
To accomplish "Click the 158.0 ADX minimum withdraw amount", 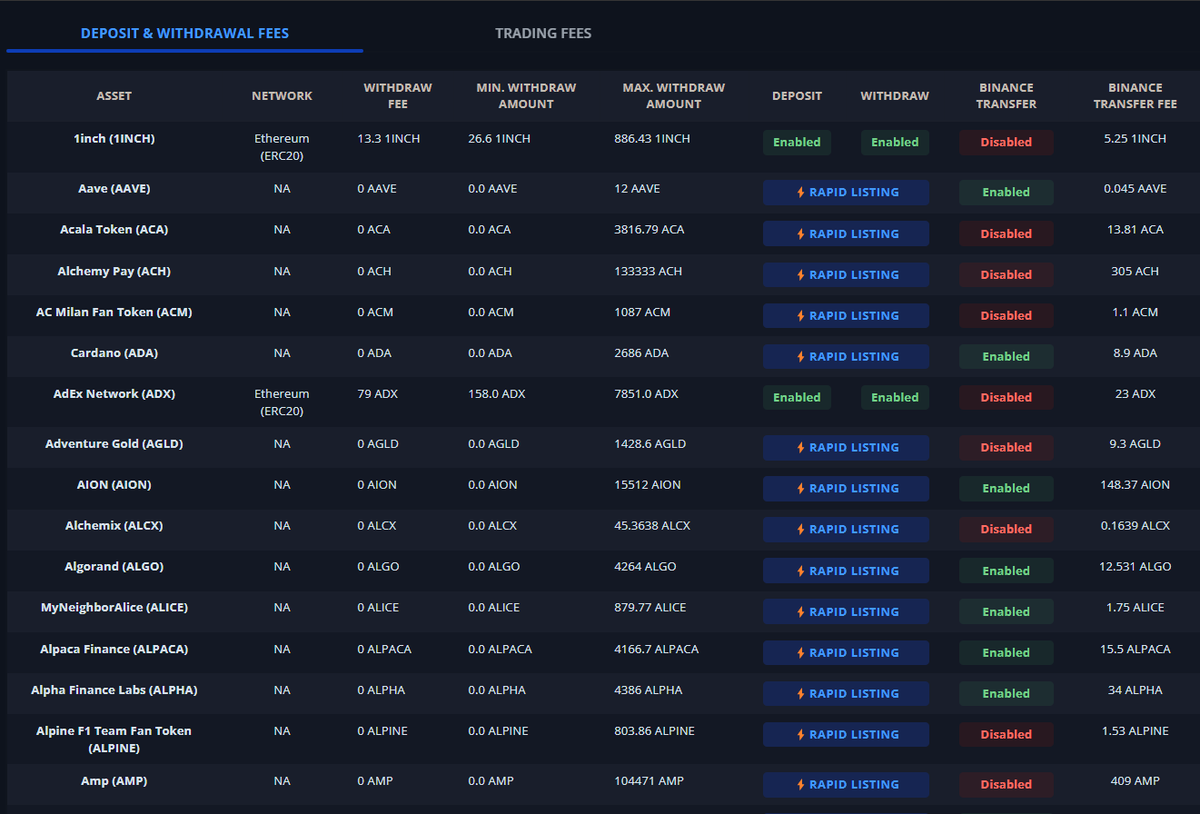I will 497,394.
